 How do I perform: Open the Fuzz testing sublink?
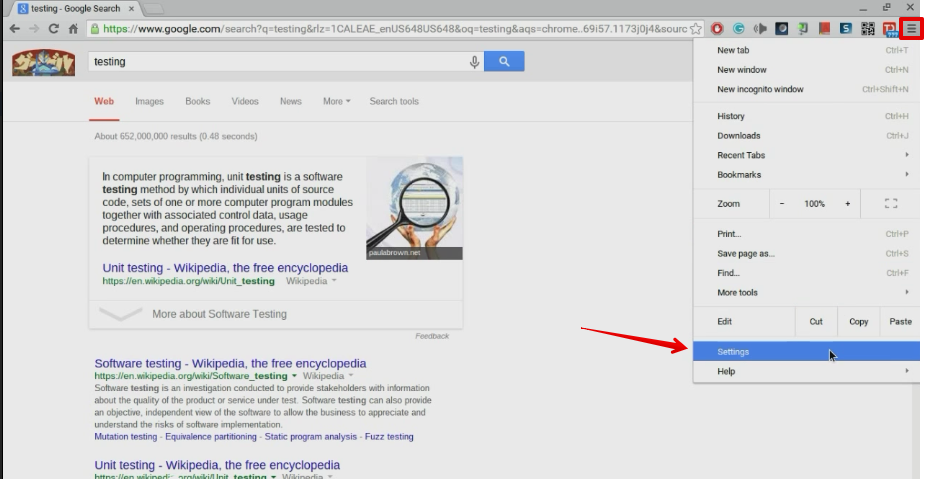[389, 437]
